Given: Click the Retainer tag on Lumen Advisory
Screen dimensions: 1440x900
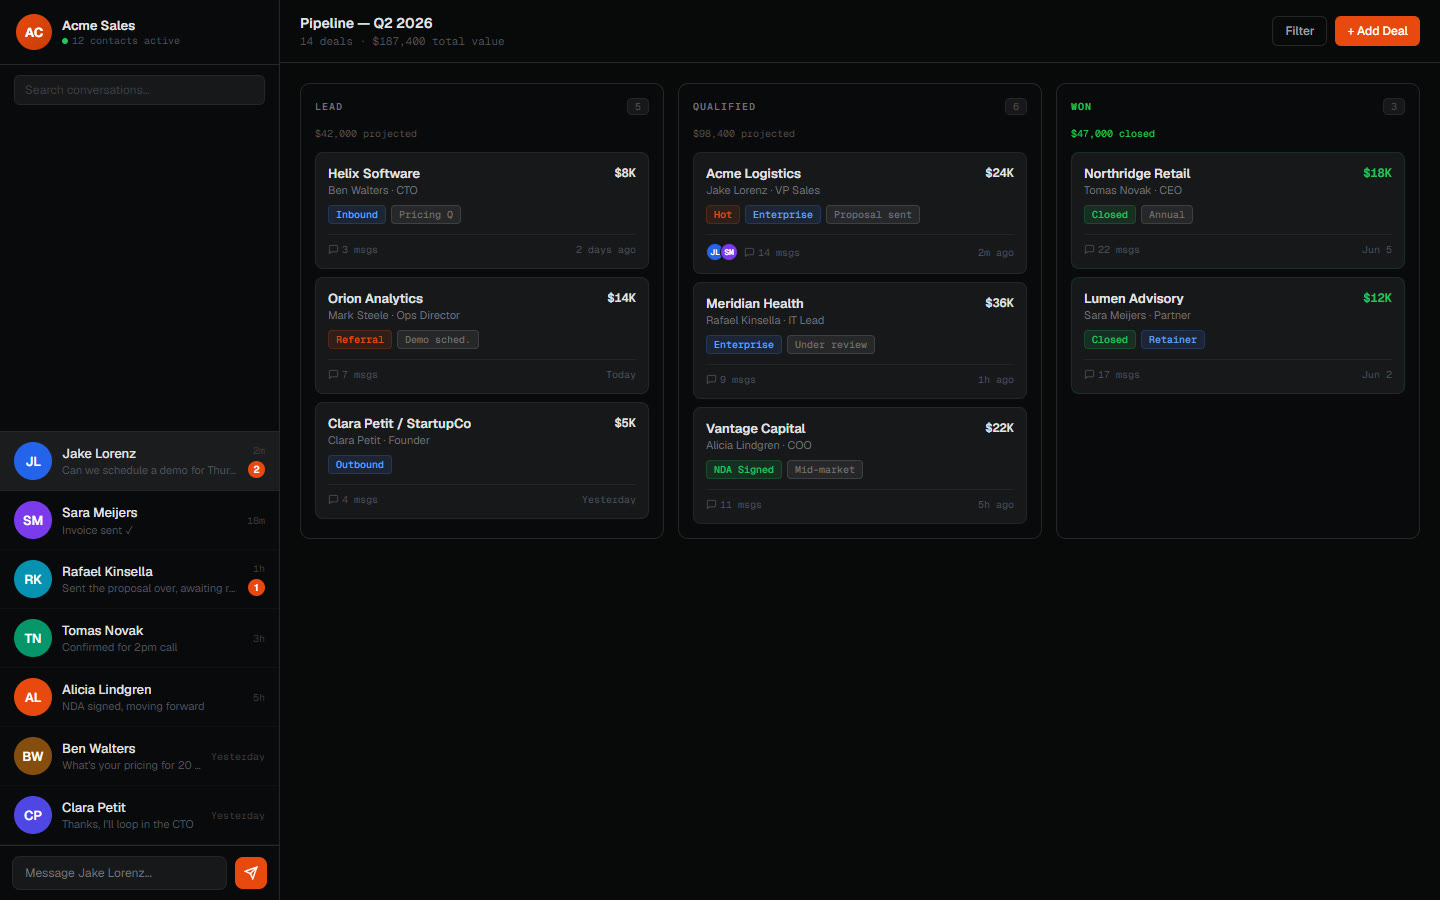Looking at the screenshot, I should pos(1173,340).
